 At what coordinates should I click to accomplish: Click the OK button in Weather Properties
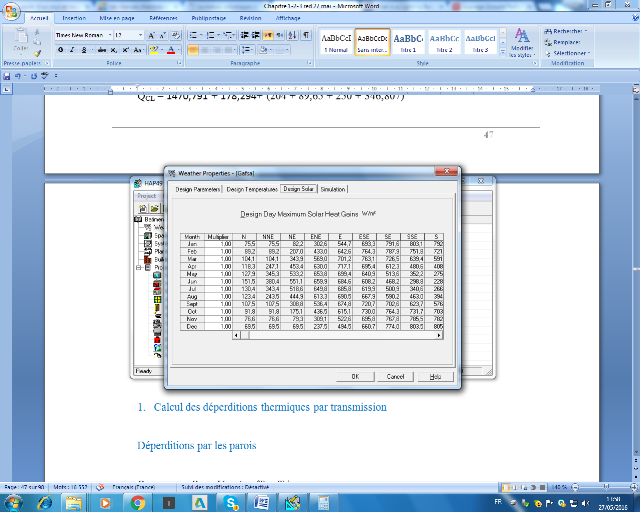tap(354, 376)
